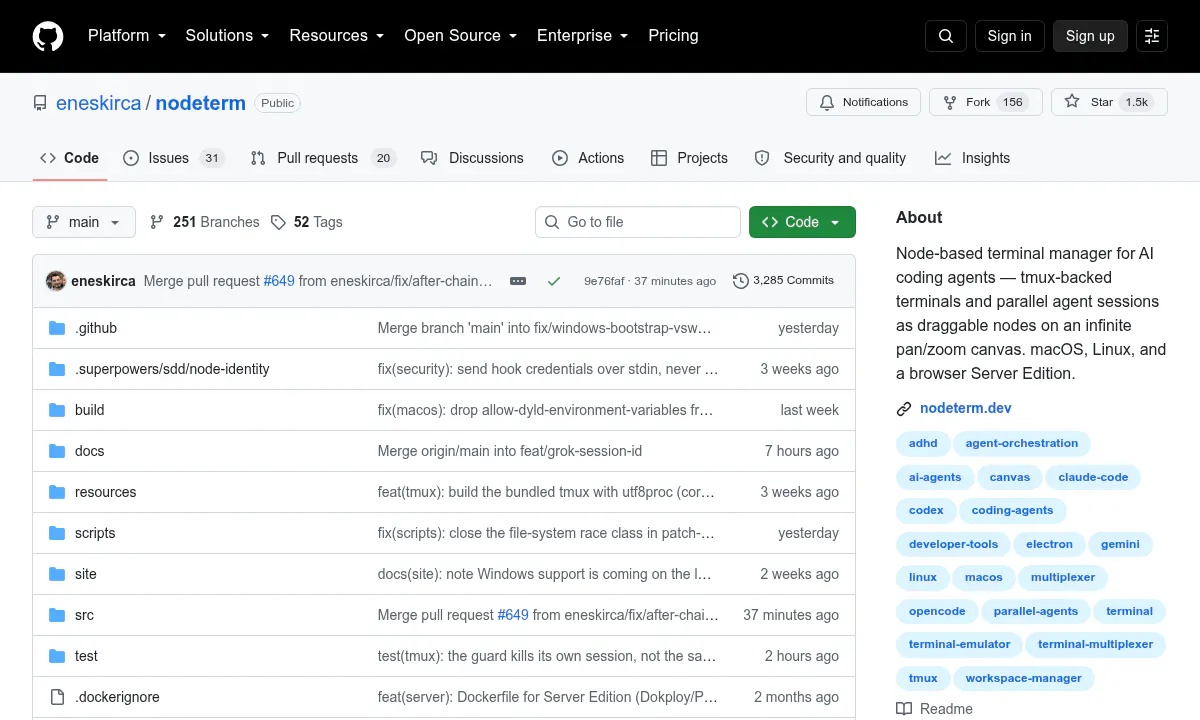Click the tmux topic tag
Image resolution: width=1200 pixels, height=720 pixels.
coord(923,678)
